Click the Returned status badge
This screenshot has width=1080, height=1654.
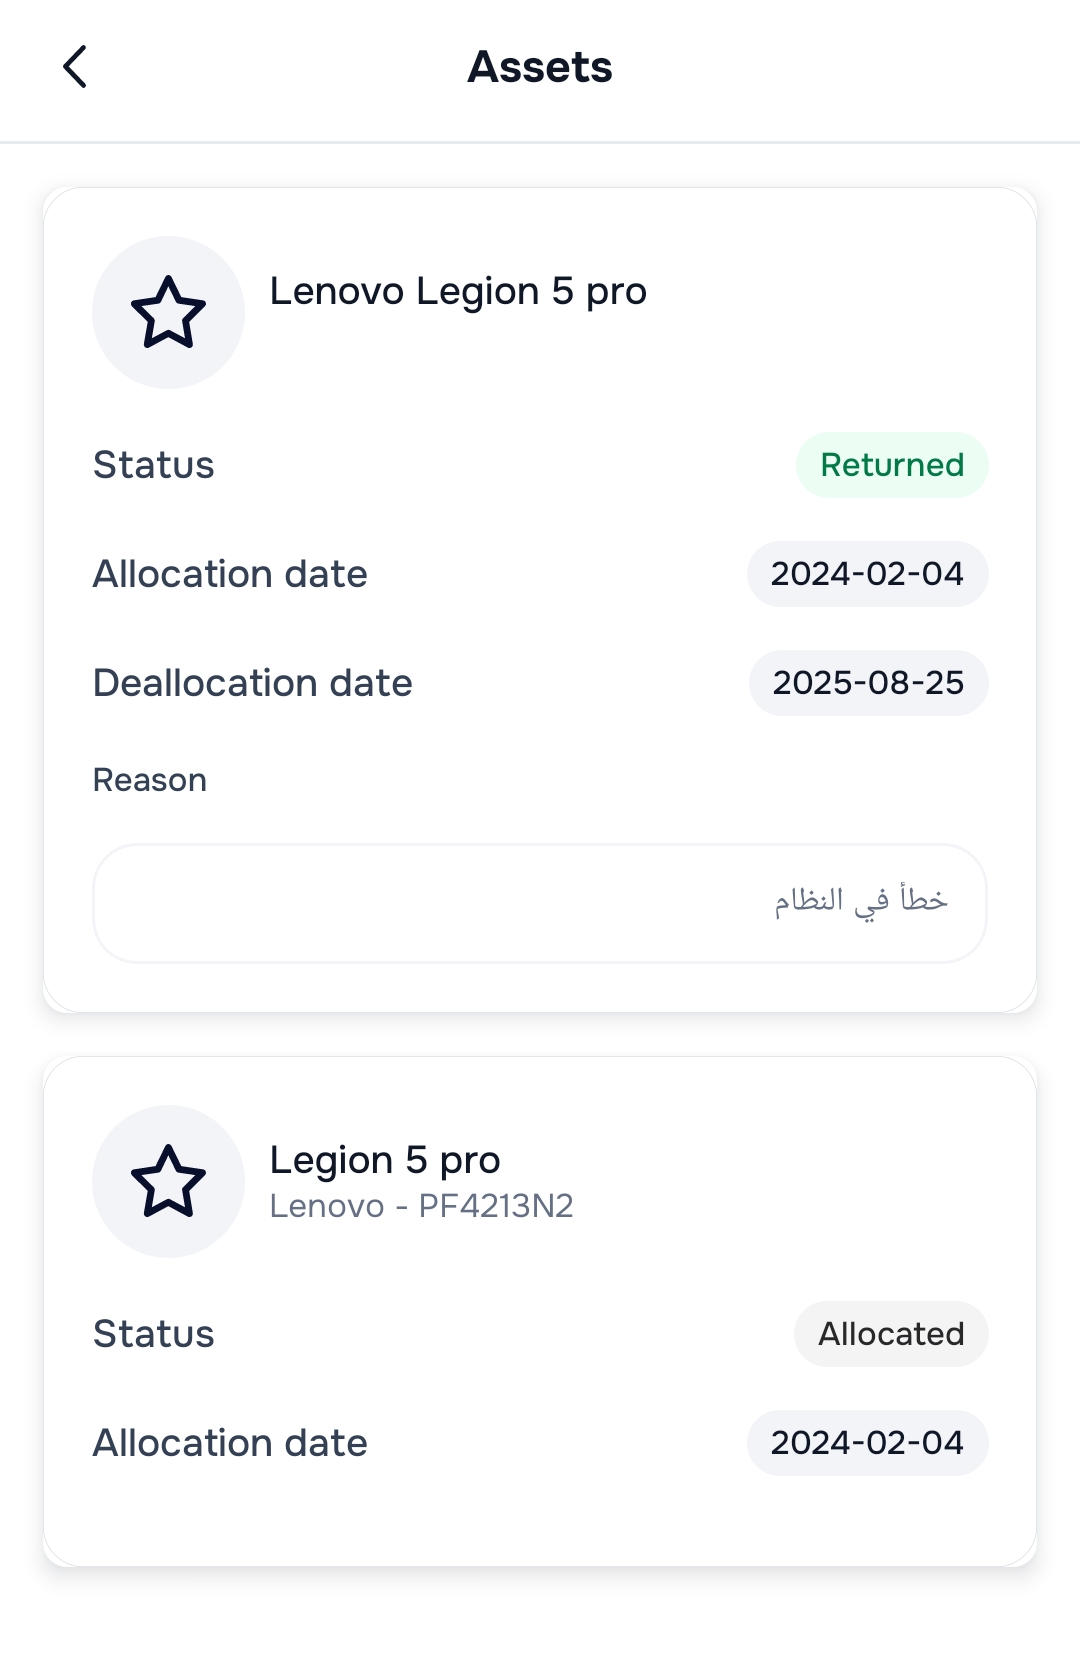(891, 465)
